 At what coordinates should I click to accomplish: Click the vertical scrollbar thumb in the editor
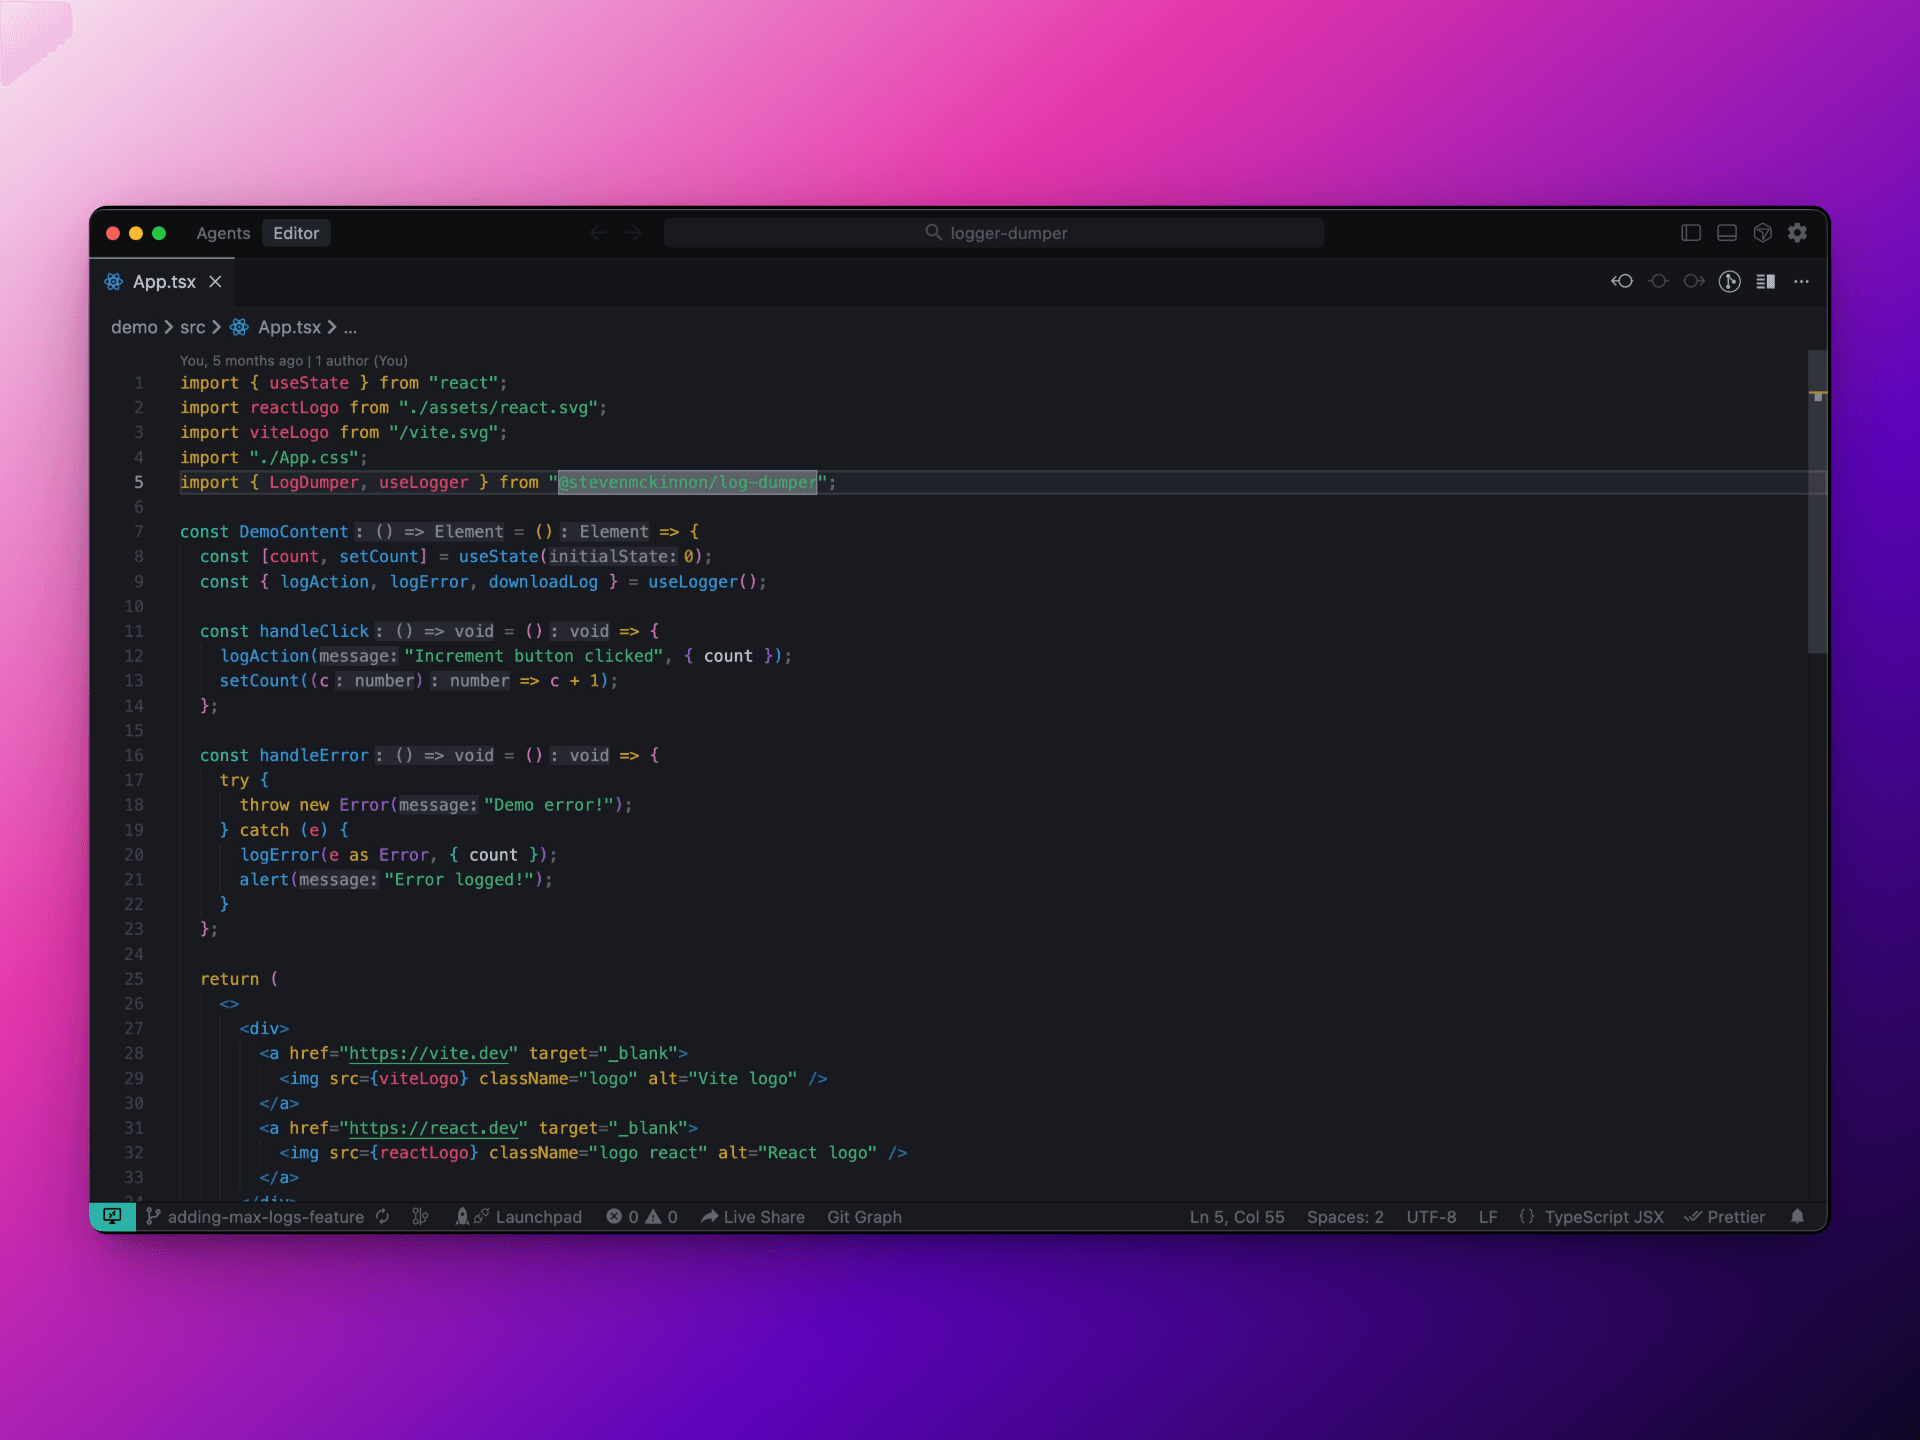pyautogui.click(x=1817, y=500)
